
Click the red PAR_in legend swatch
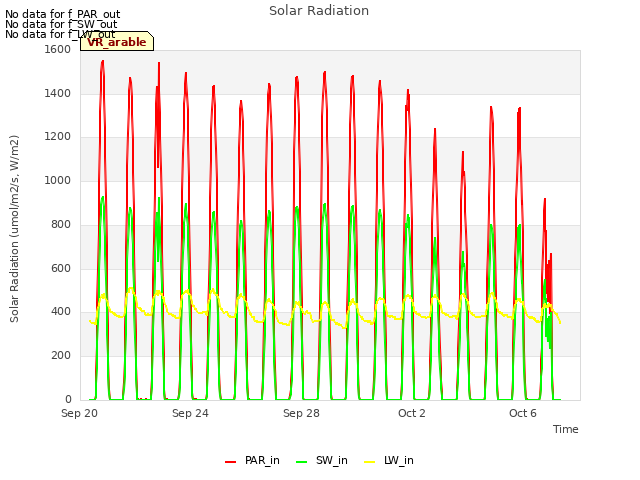[231, 462]
